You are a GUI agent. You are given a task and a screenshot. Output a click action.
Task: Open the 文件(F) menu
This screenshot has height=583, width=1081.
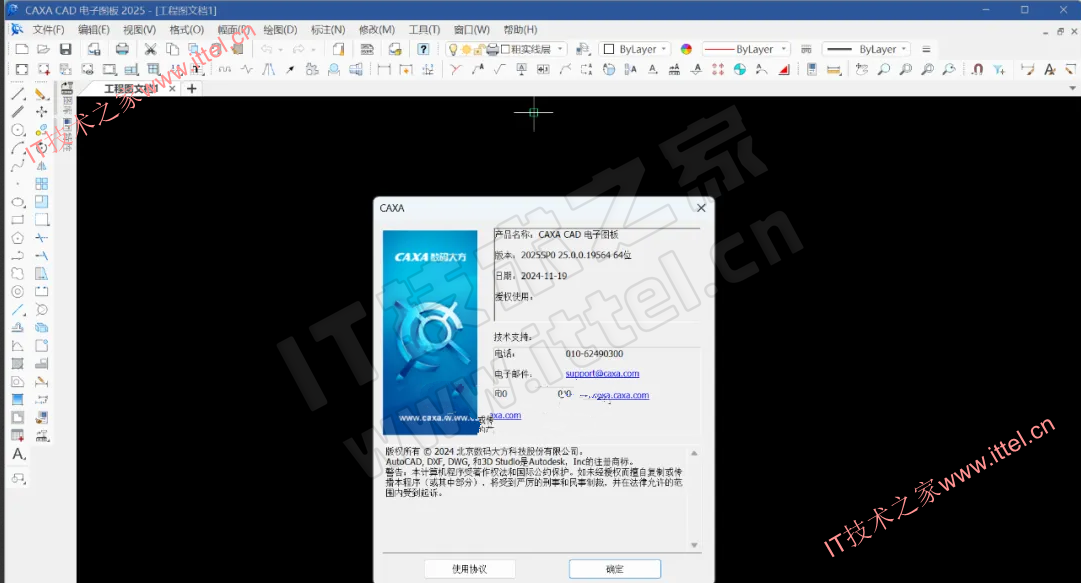pyautogui.click(x=48, y=30)
